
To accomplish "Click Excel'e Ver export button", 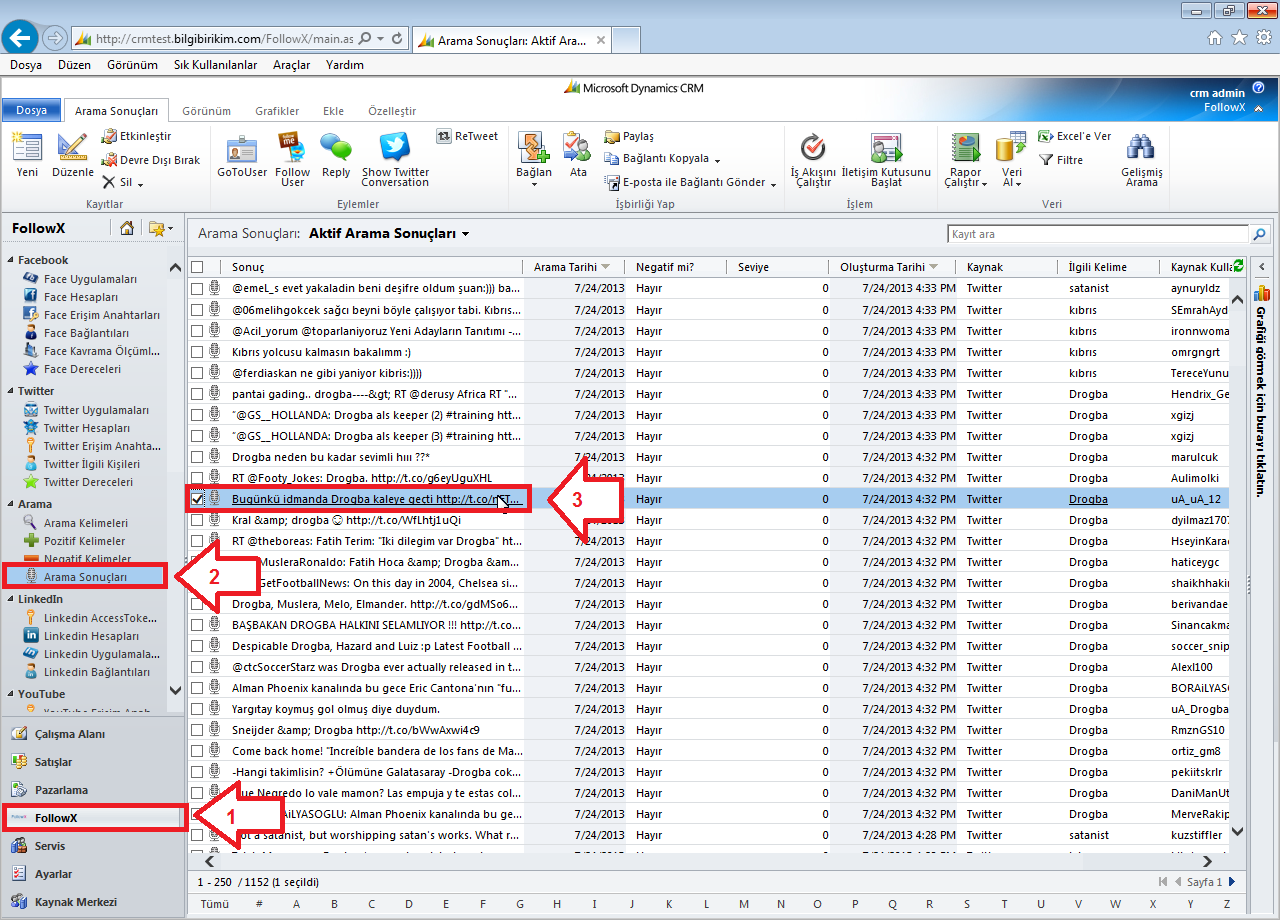I will click(1074, 136).
